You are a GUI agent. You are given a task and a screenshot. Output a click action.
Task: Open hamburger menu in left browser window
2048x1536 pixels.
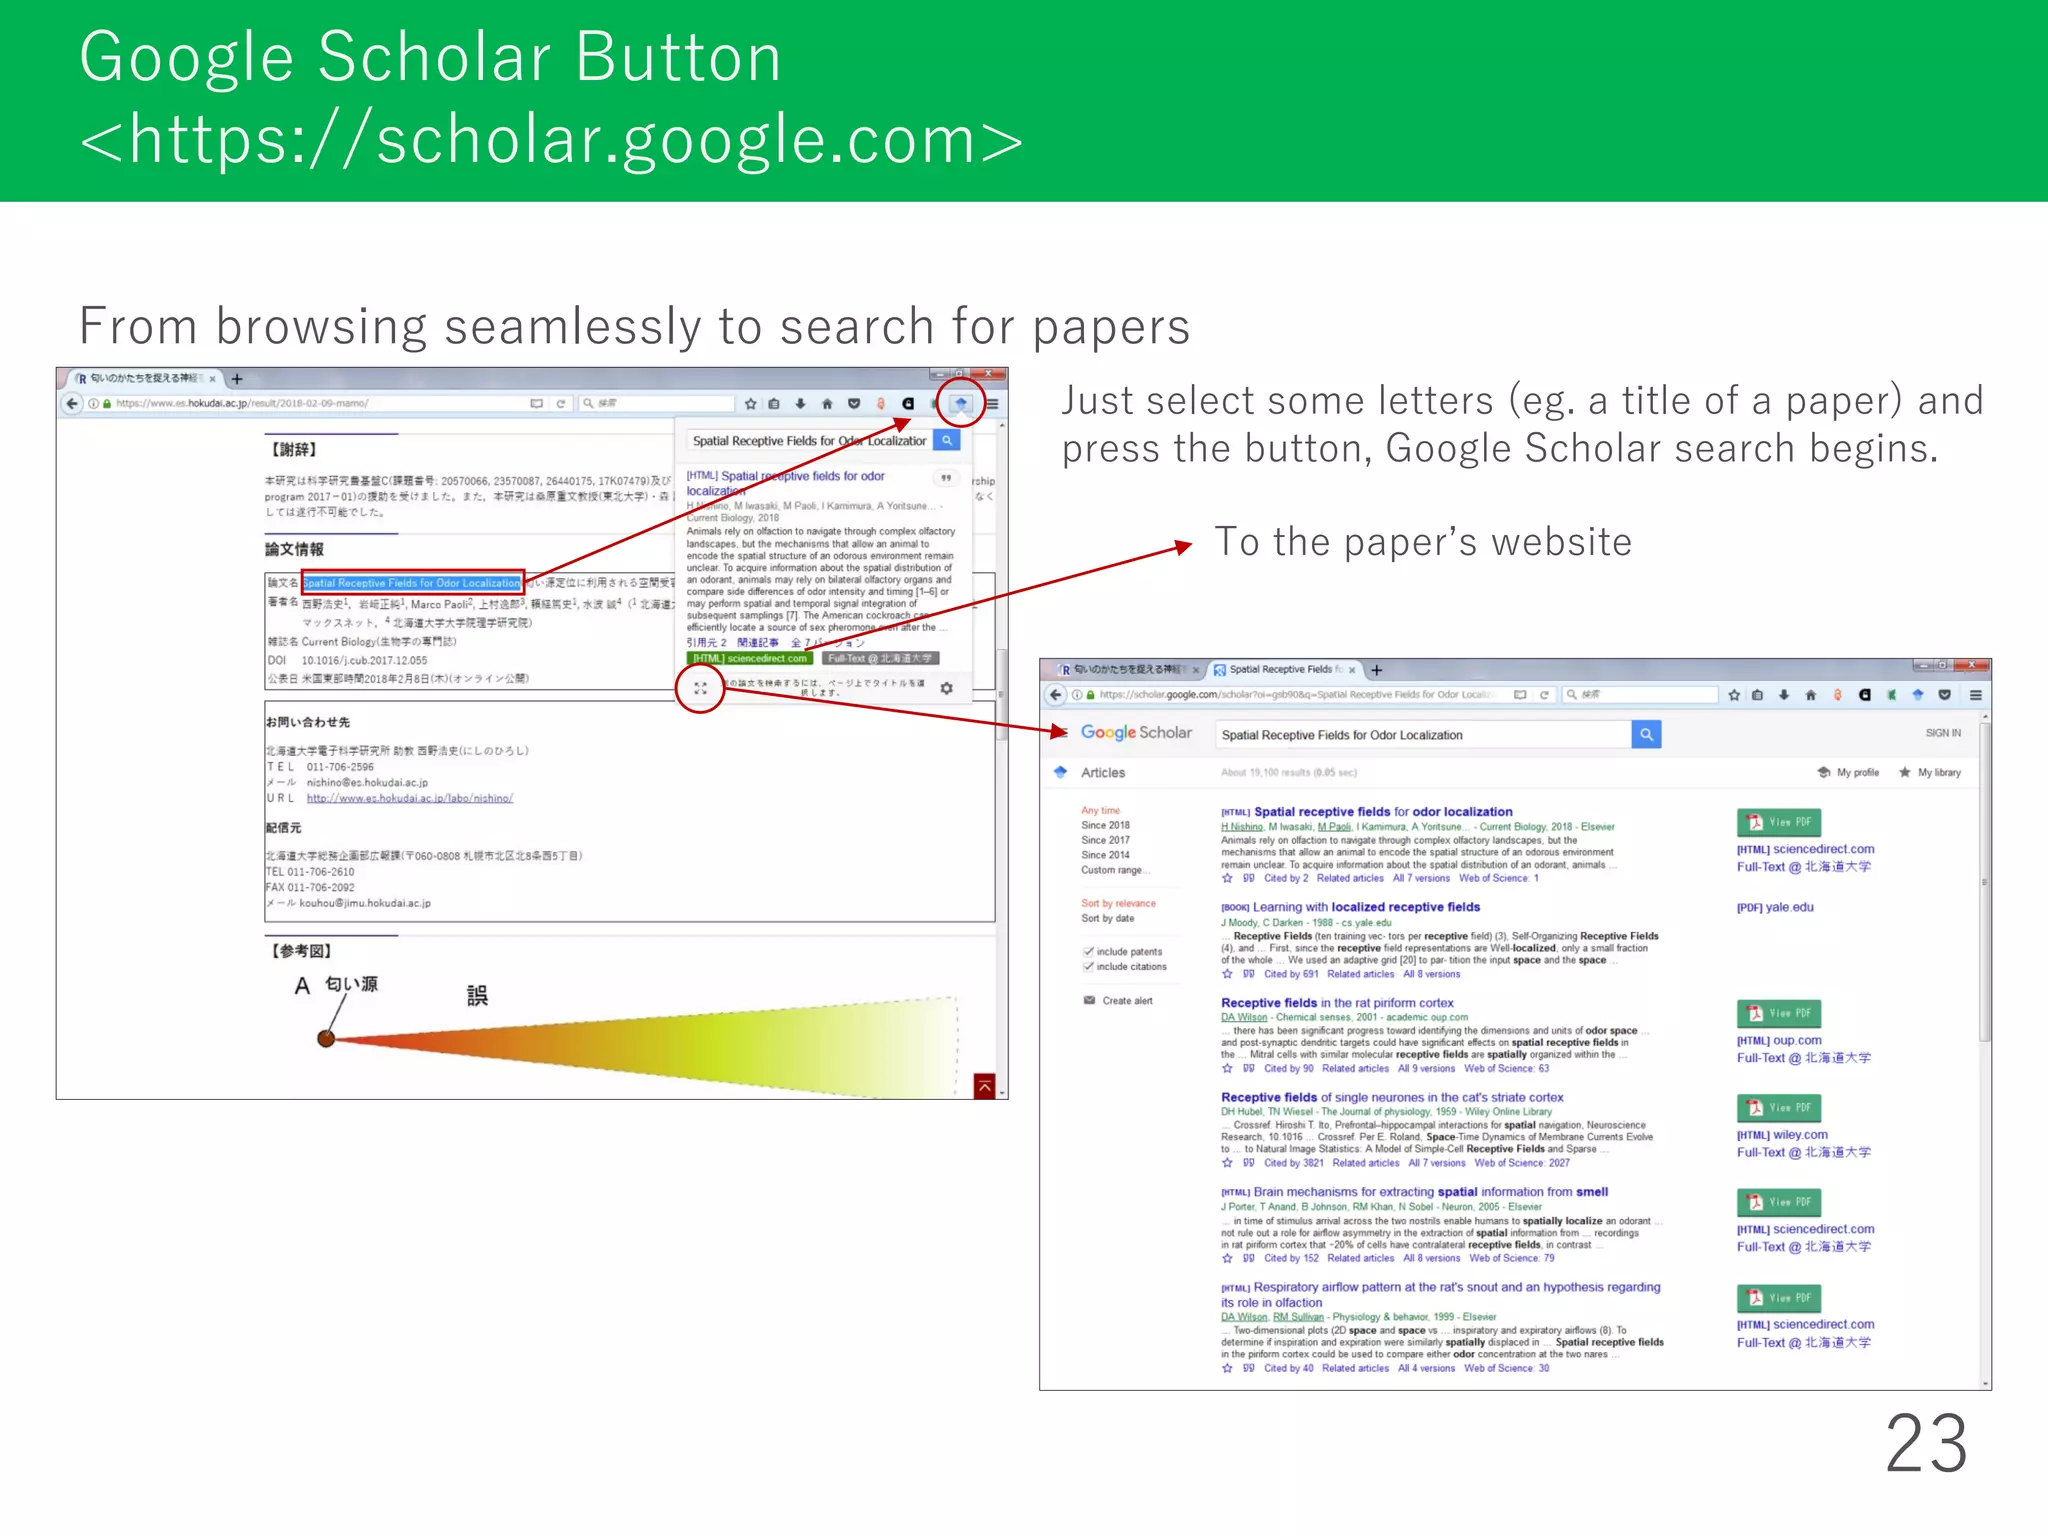pyautogui.click(x=992, y=404)
